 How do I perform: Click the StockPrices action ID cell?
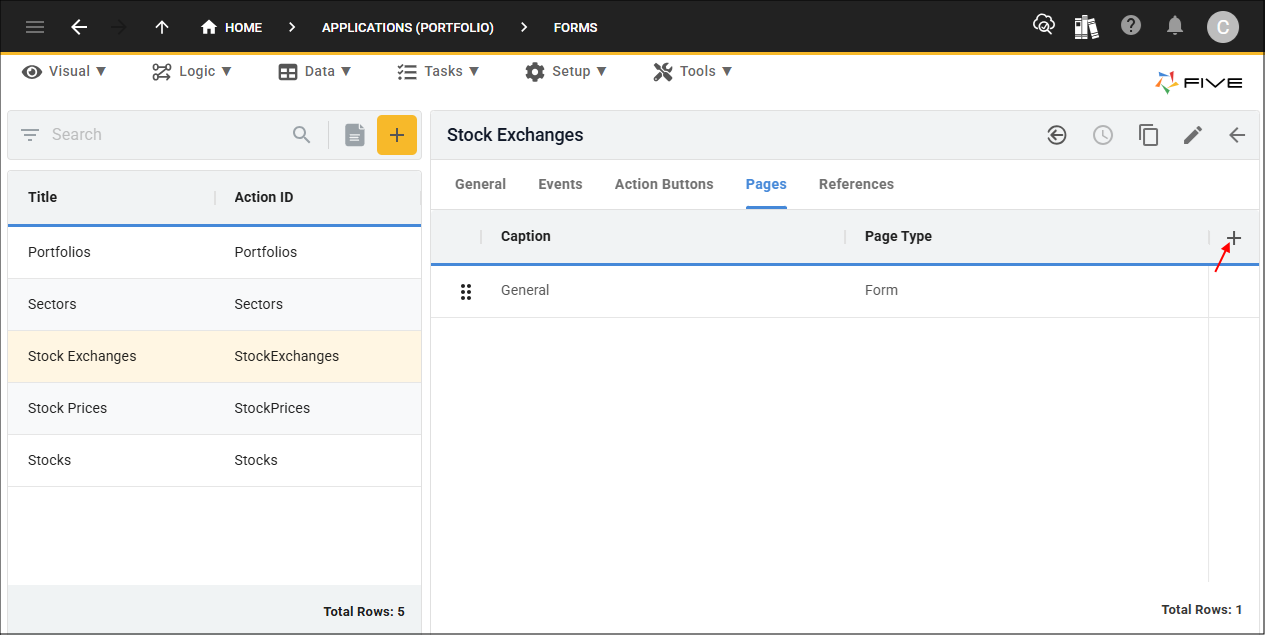[272, 408]
